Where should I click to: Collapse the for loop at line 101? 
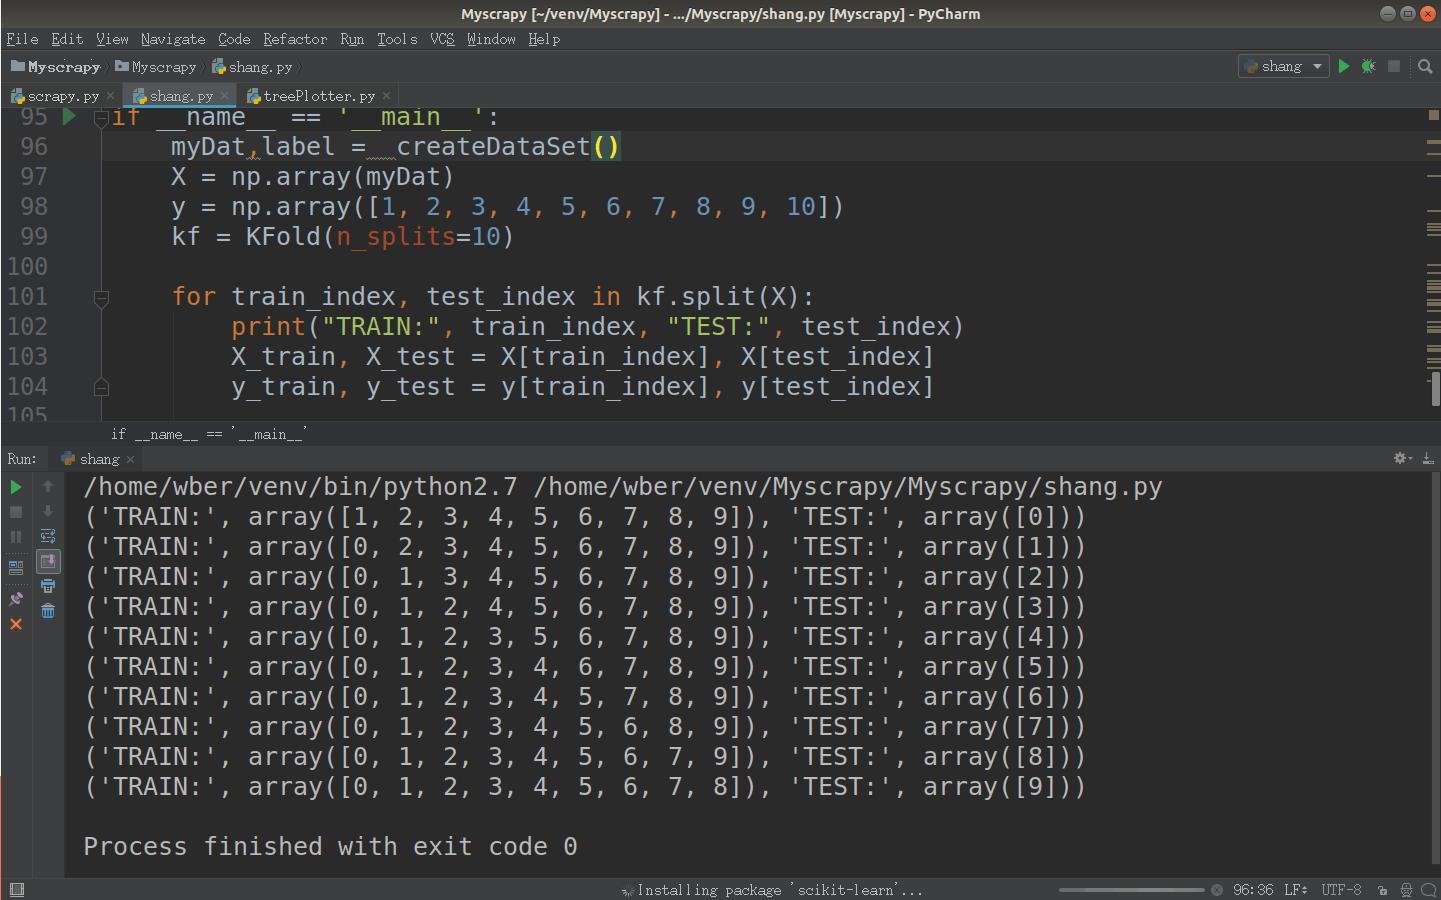point(101,298)
